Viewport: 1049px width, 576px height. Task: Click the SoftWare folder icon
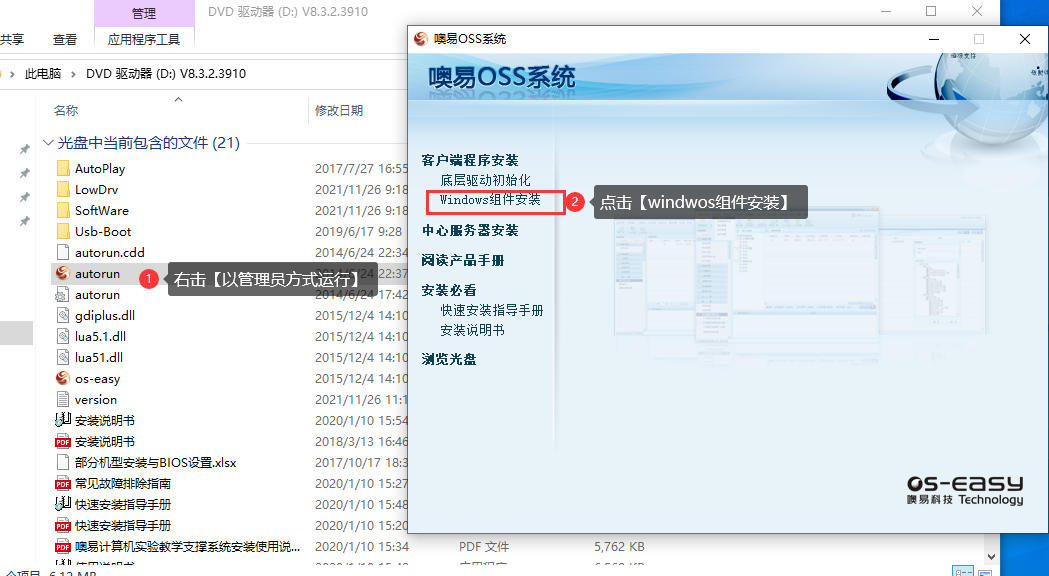tap(62, 210)
